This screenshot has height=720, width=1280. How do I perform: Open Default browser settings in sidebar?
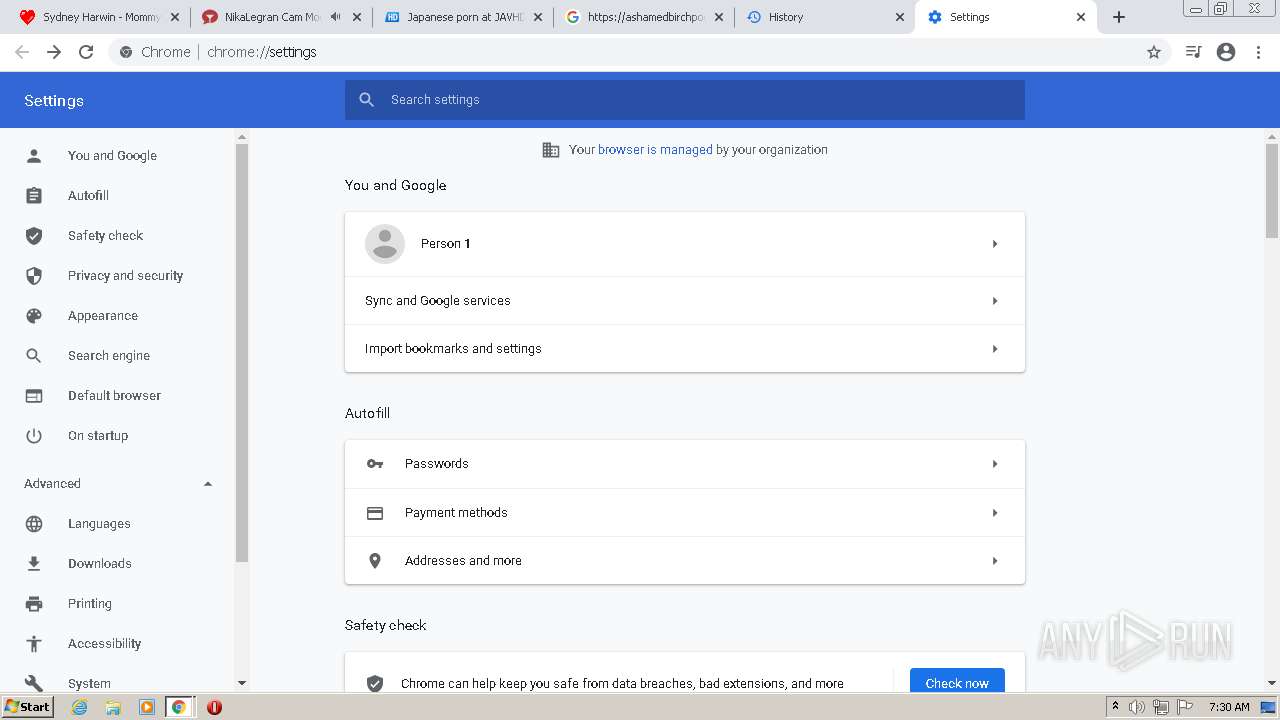pos(114,396)
